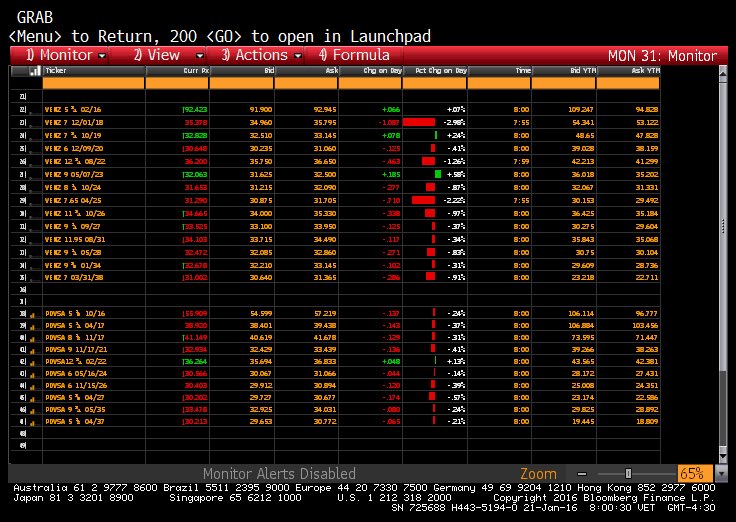The height and width of the screenshot is (522, 736).
Task: Select the VENZ 7 12/01/18 ticker
Action: click(x=74, y=123)
